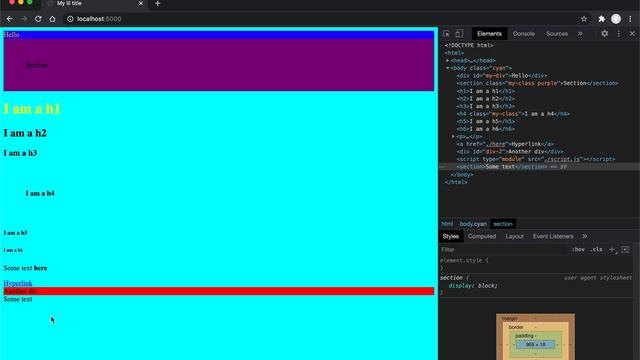Toggle the :hov element state panel
The height and width of the screenshot is (360, 640).
[578, 249]
